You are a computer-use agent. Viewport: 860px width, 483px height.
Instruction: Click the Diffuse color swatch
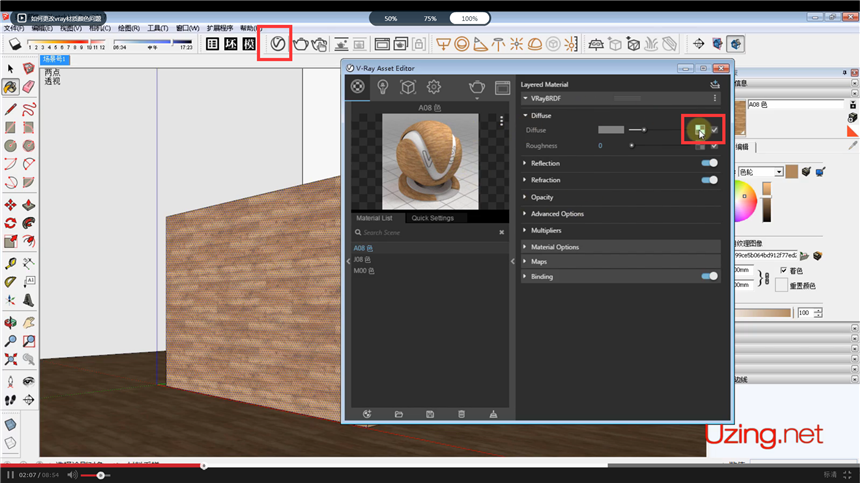610,130
